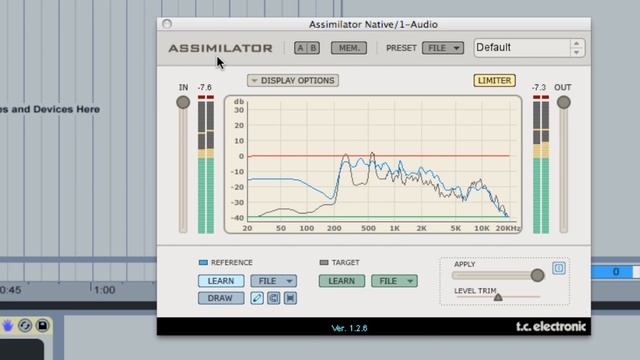Image resolution: width=640 pixels, height=360 pixels.
Task: Step to the next preset with down arrow
Action: click(576, 52)
